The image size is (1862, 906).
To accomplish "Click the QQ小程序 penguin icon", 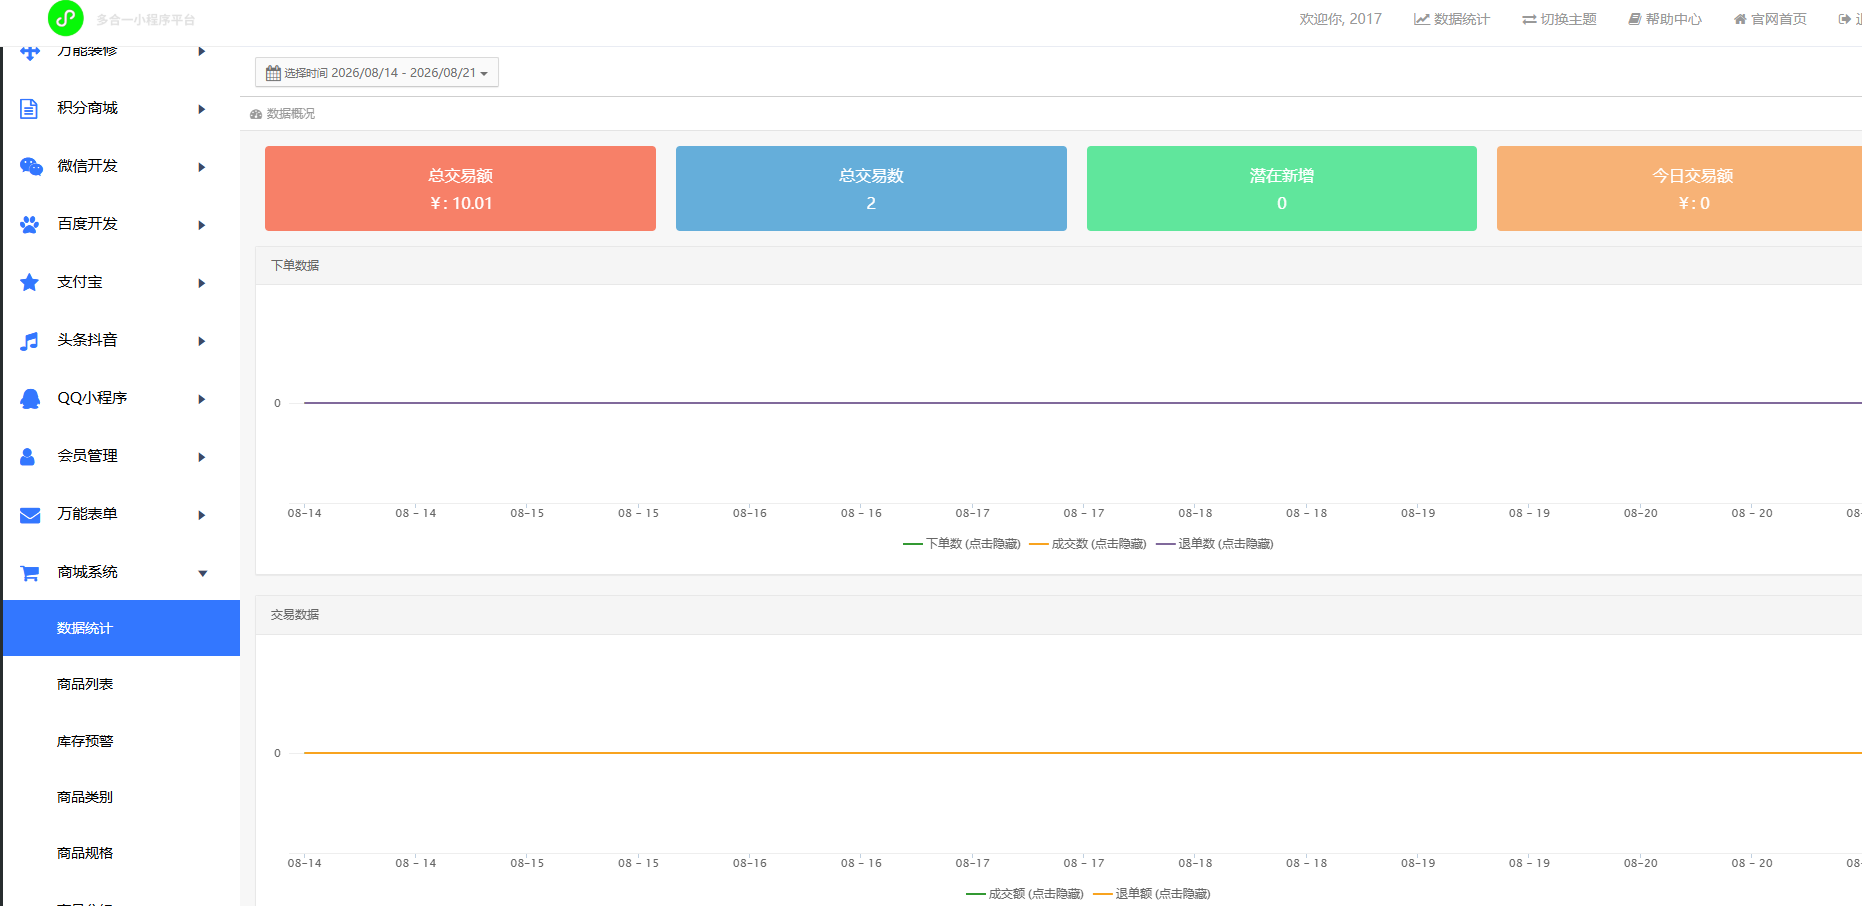I will 30,398.
